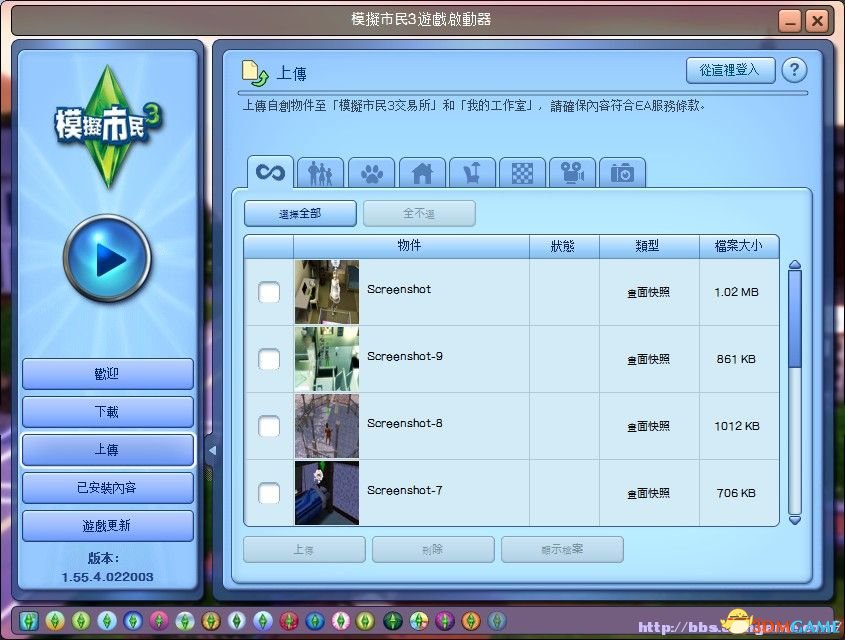The height and width of the screenshot is (640, 845).
Task: Click the Screenshot-8 file name
Action: point(405,423)
